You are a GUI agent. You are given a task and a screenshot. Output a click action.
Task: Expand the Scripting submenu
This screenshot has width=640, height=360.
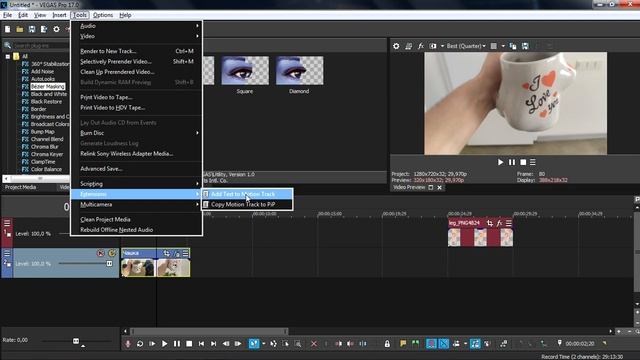[x=137, y=184]
